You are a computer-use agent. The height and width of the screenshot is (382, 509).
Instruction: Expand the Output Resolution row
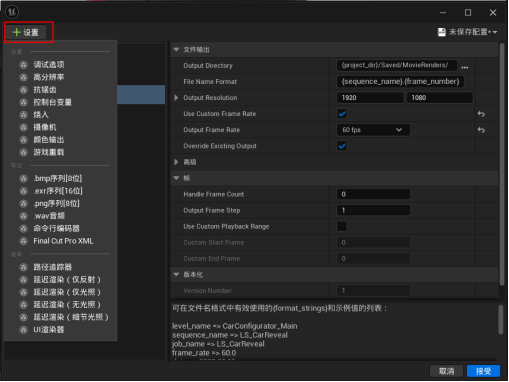[x=176, y=98]
